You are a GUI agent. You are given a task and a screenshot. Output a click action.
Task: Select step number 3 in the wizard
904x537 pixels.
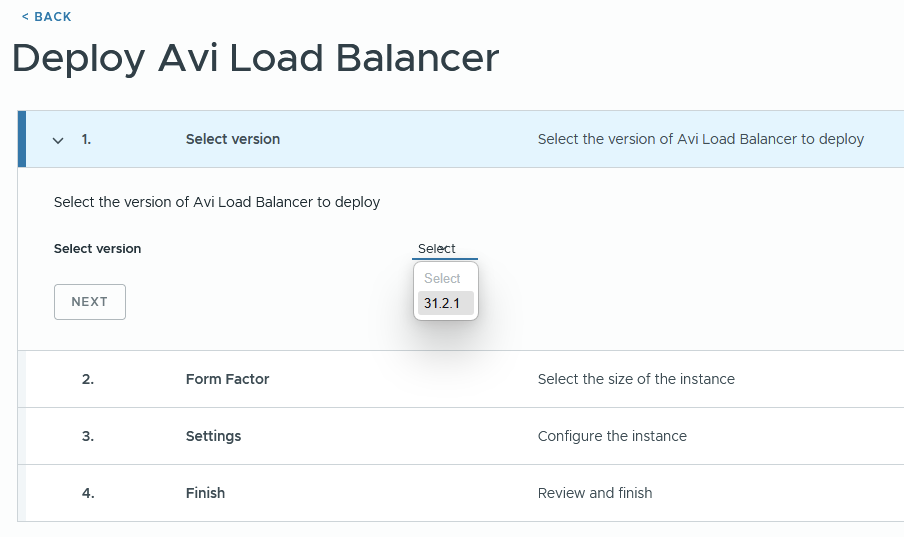pyautogui.click(x=88, y=436)
